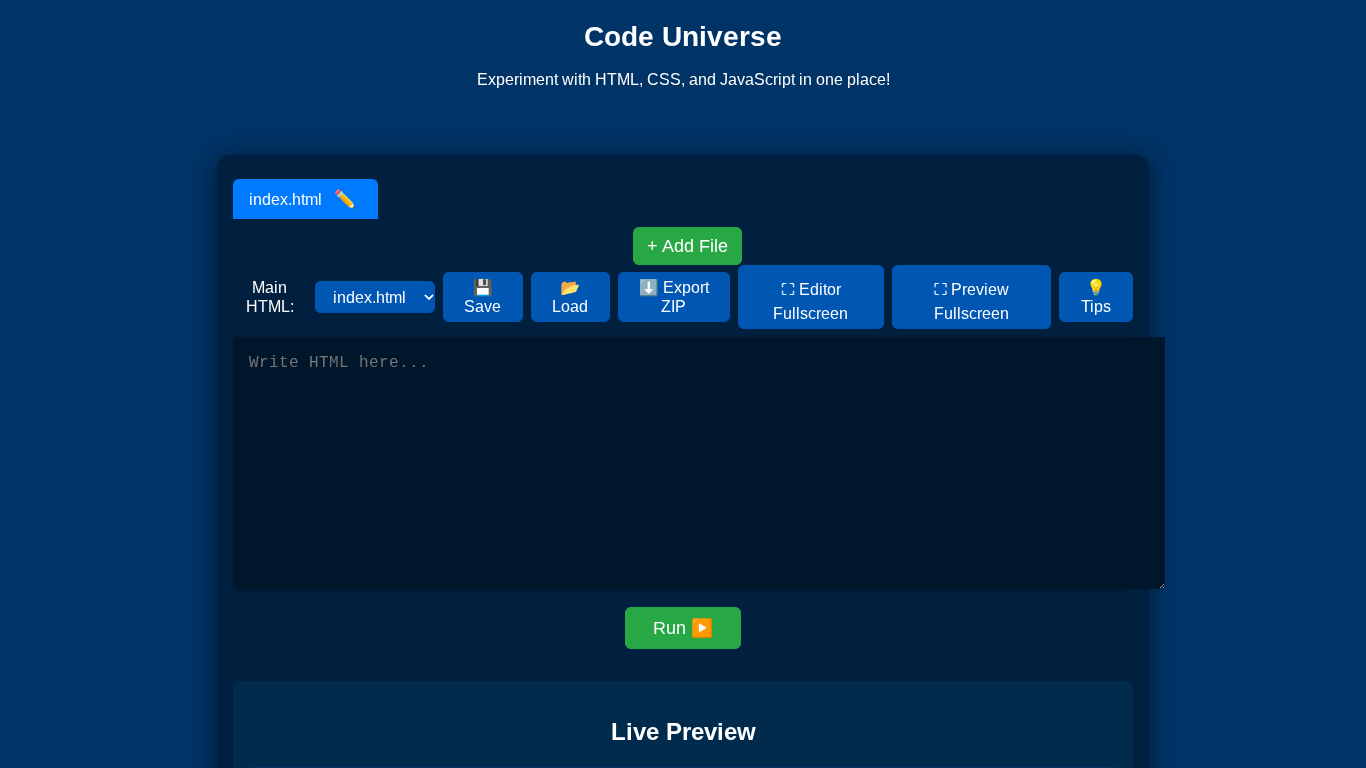Click the Tips lightbulb icon
This screenshot has width=1366, height=768.
point(1096,286)
